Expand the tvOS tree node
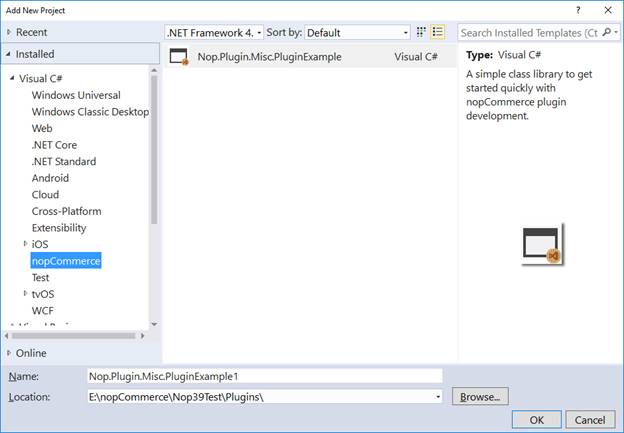Image resolution: width=624 pixels, height=433 pixels. (25, 293)
